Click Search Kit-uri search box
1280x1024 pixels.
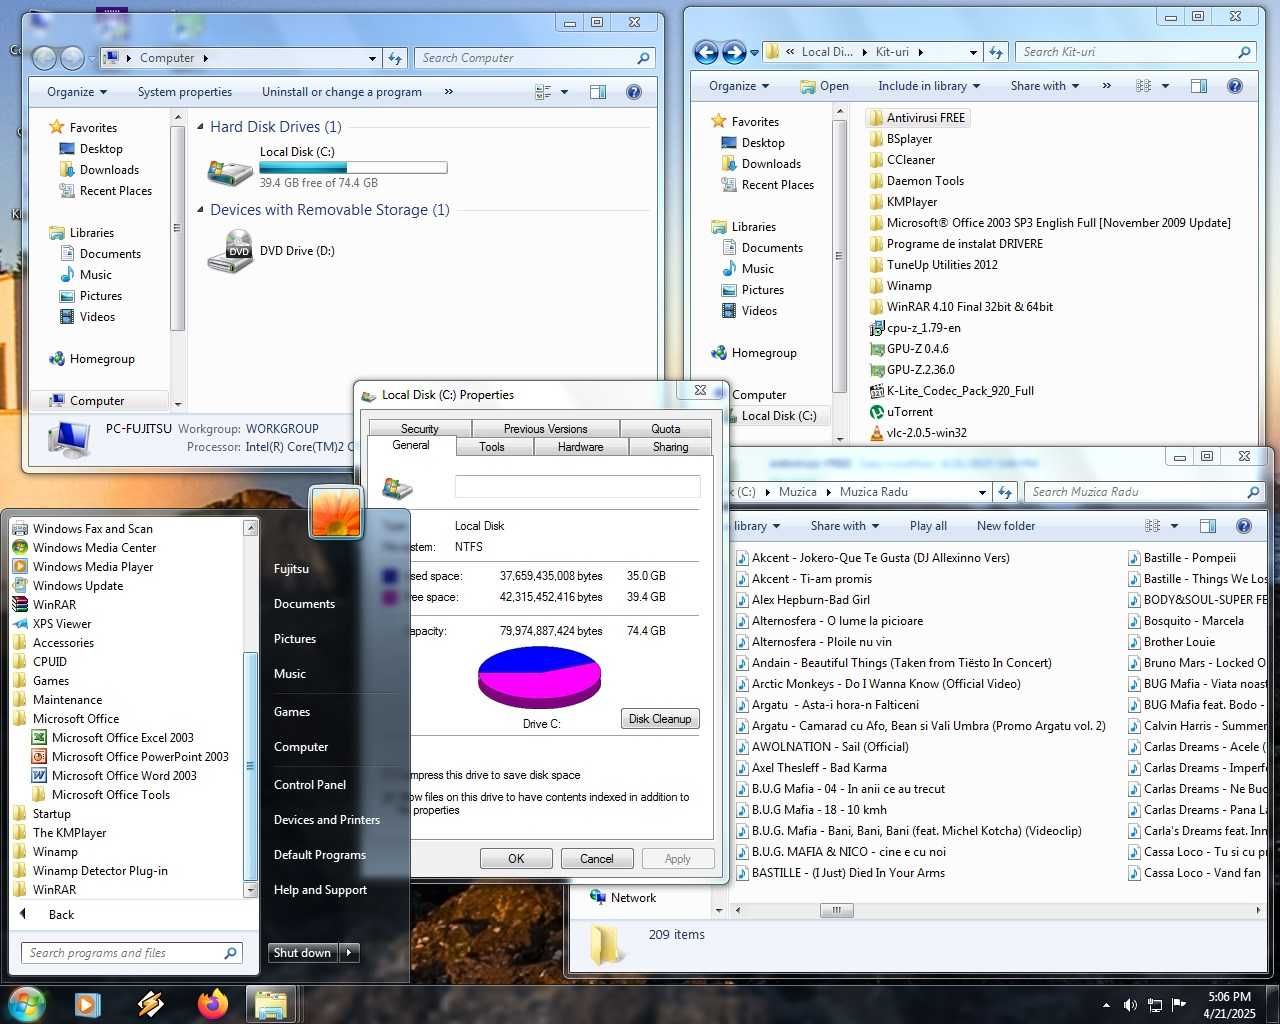1136,52
